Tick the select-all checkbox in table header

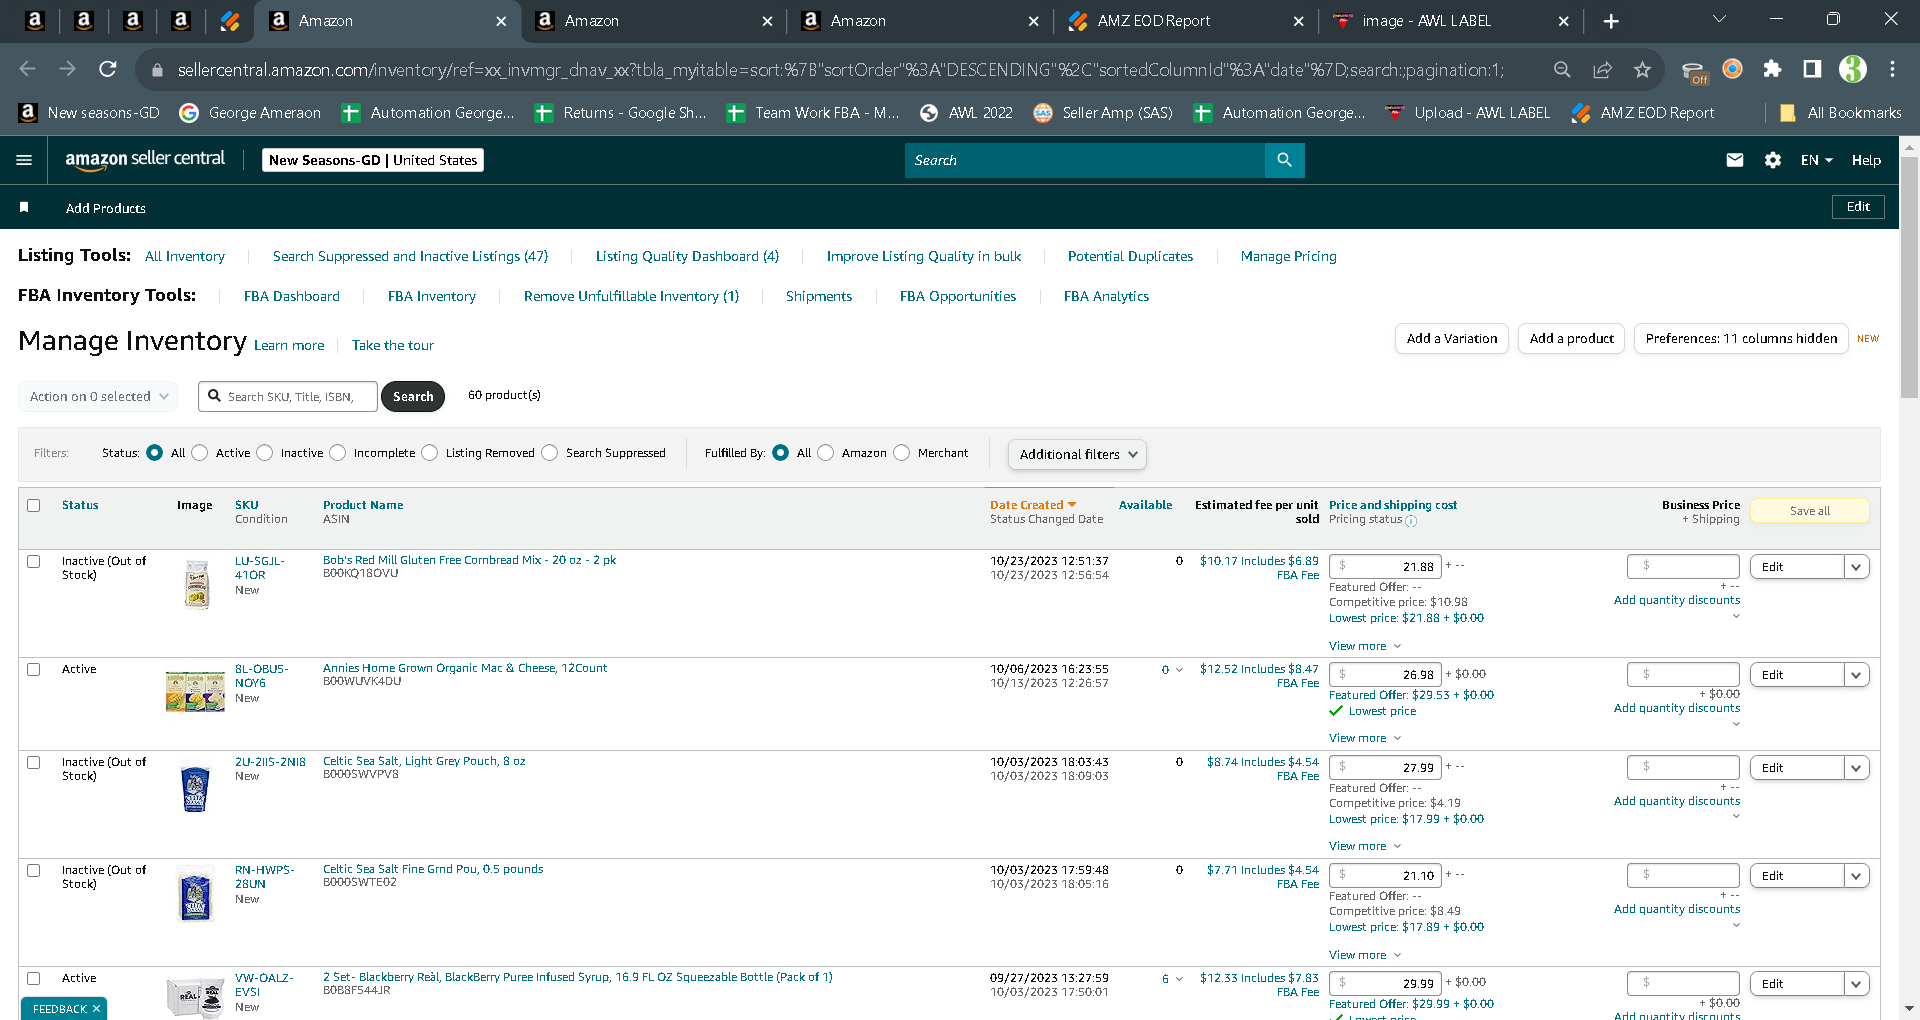(34, 505)
